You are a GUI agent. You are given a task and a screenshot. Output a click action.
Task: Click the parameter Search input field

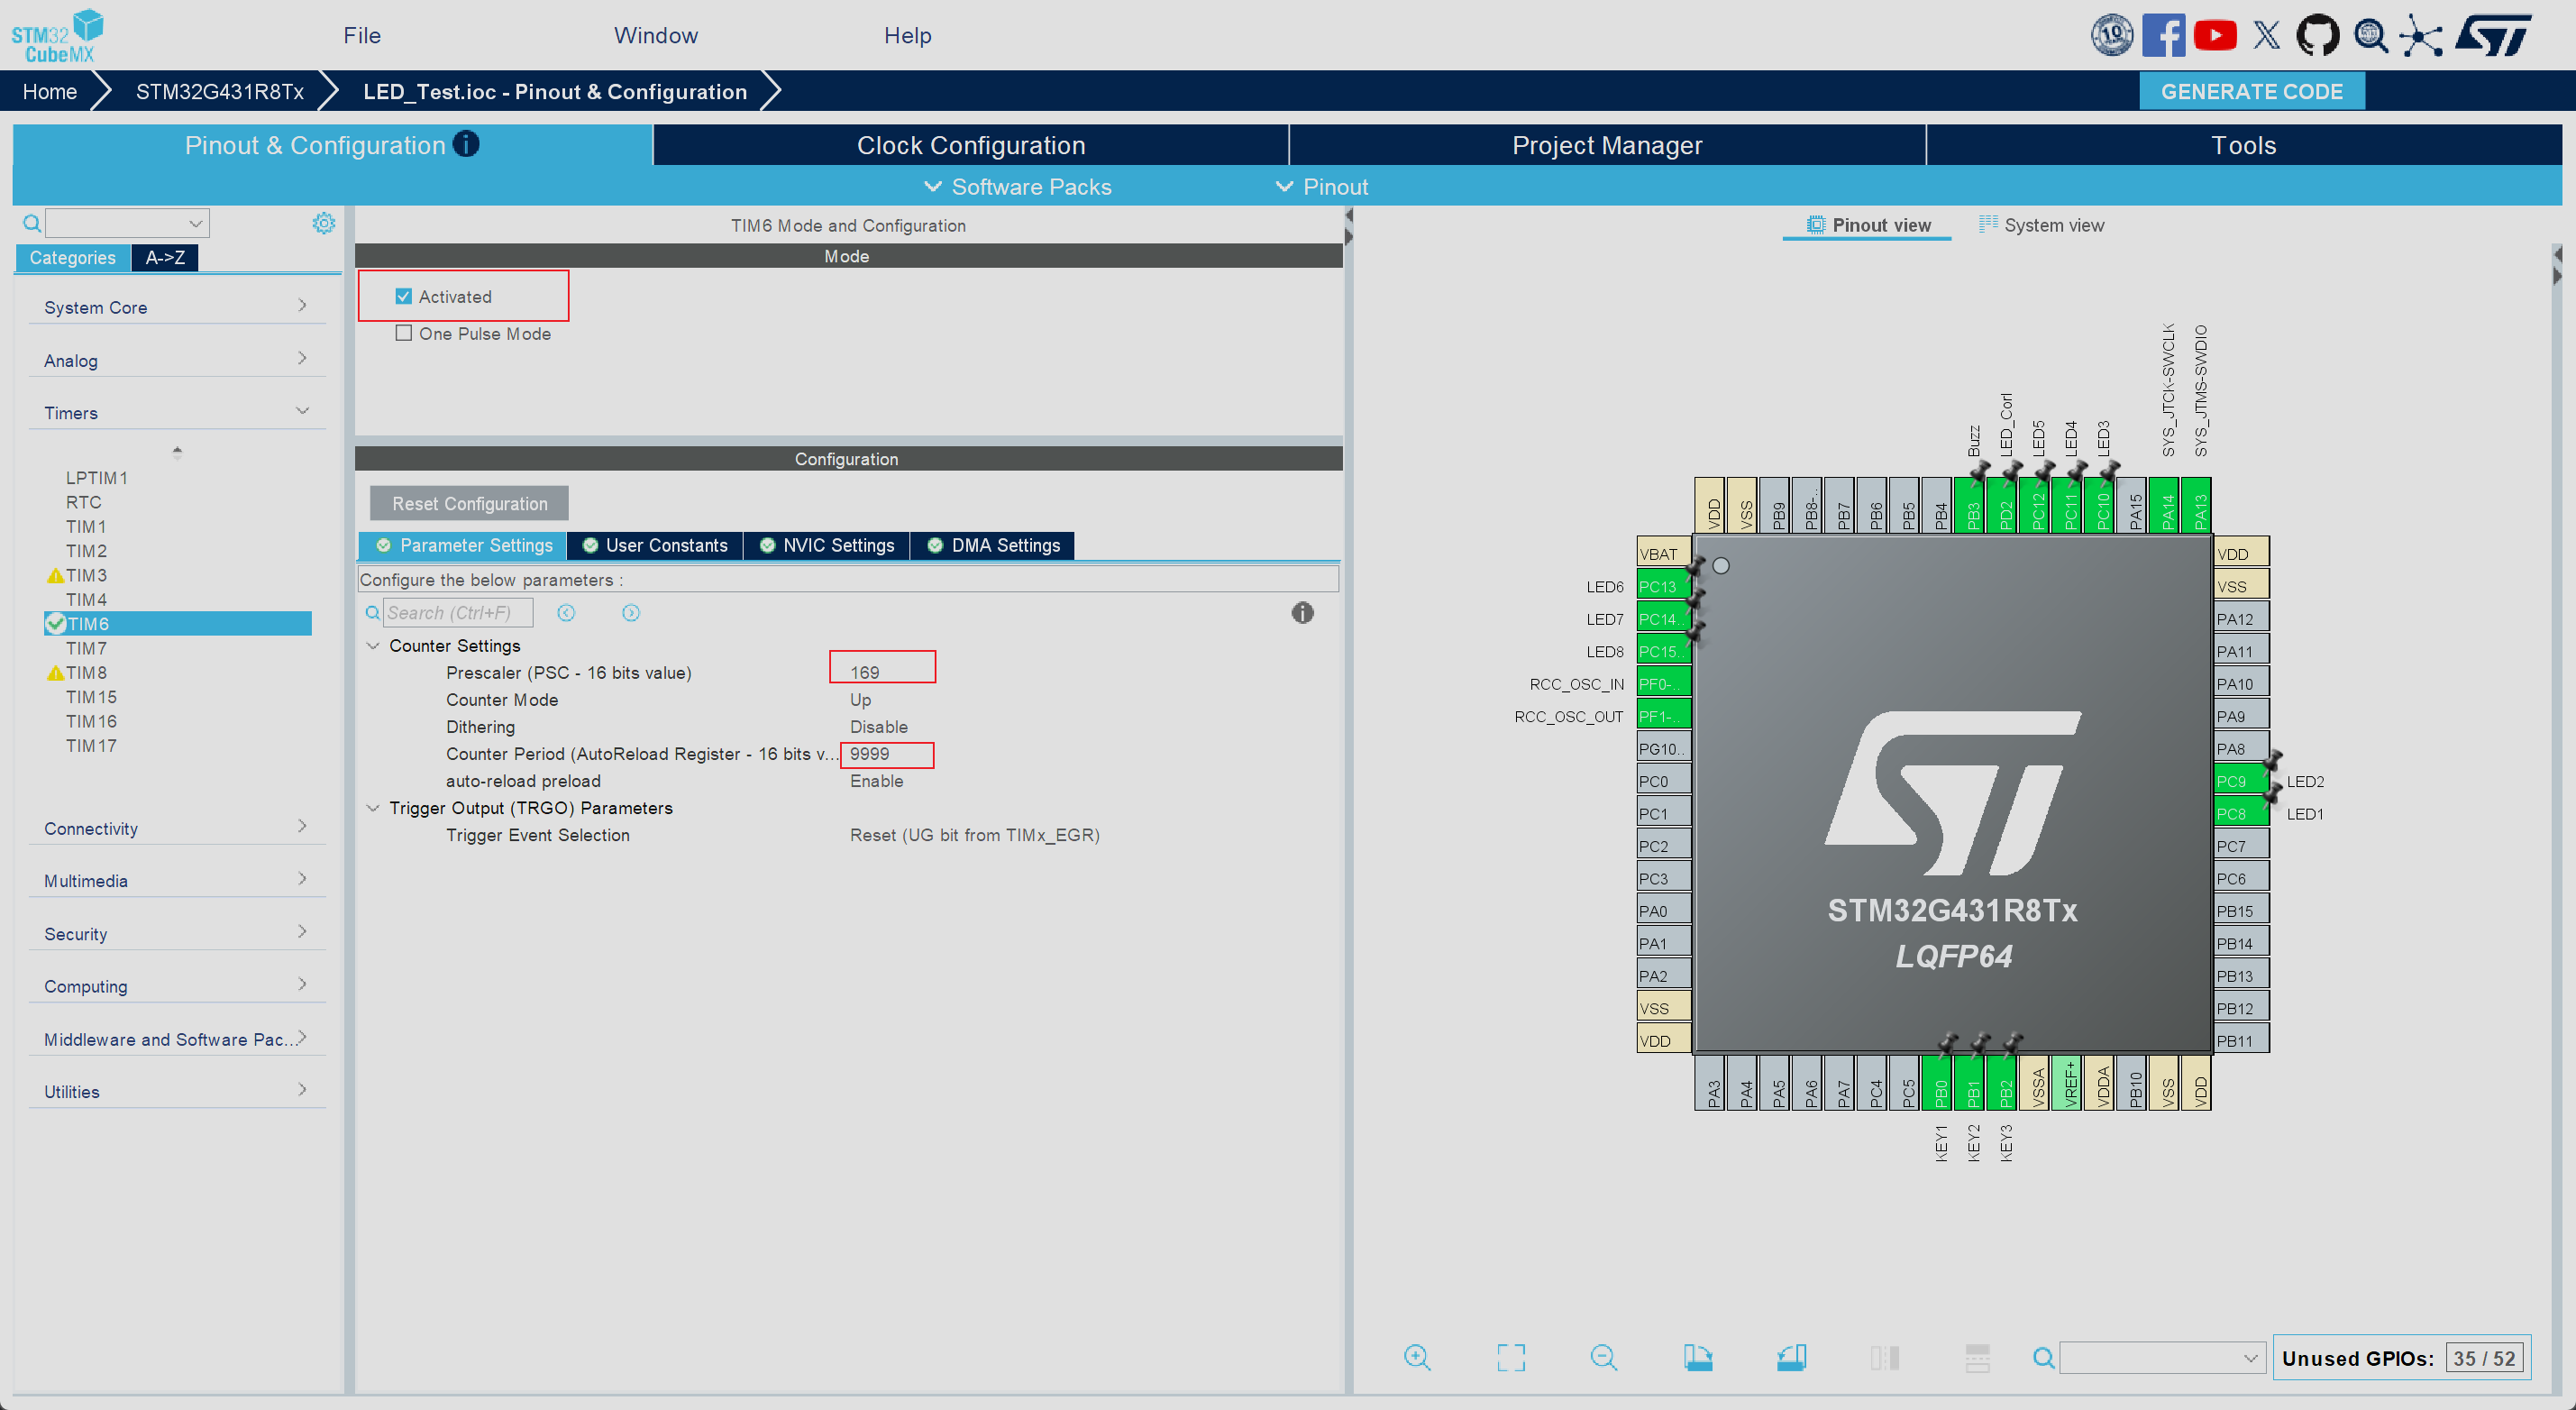(x=457, y=613)
